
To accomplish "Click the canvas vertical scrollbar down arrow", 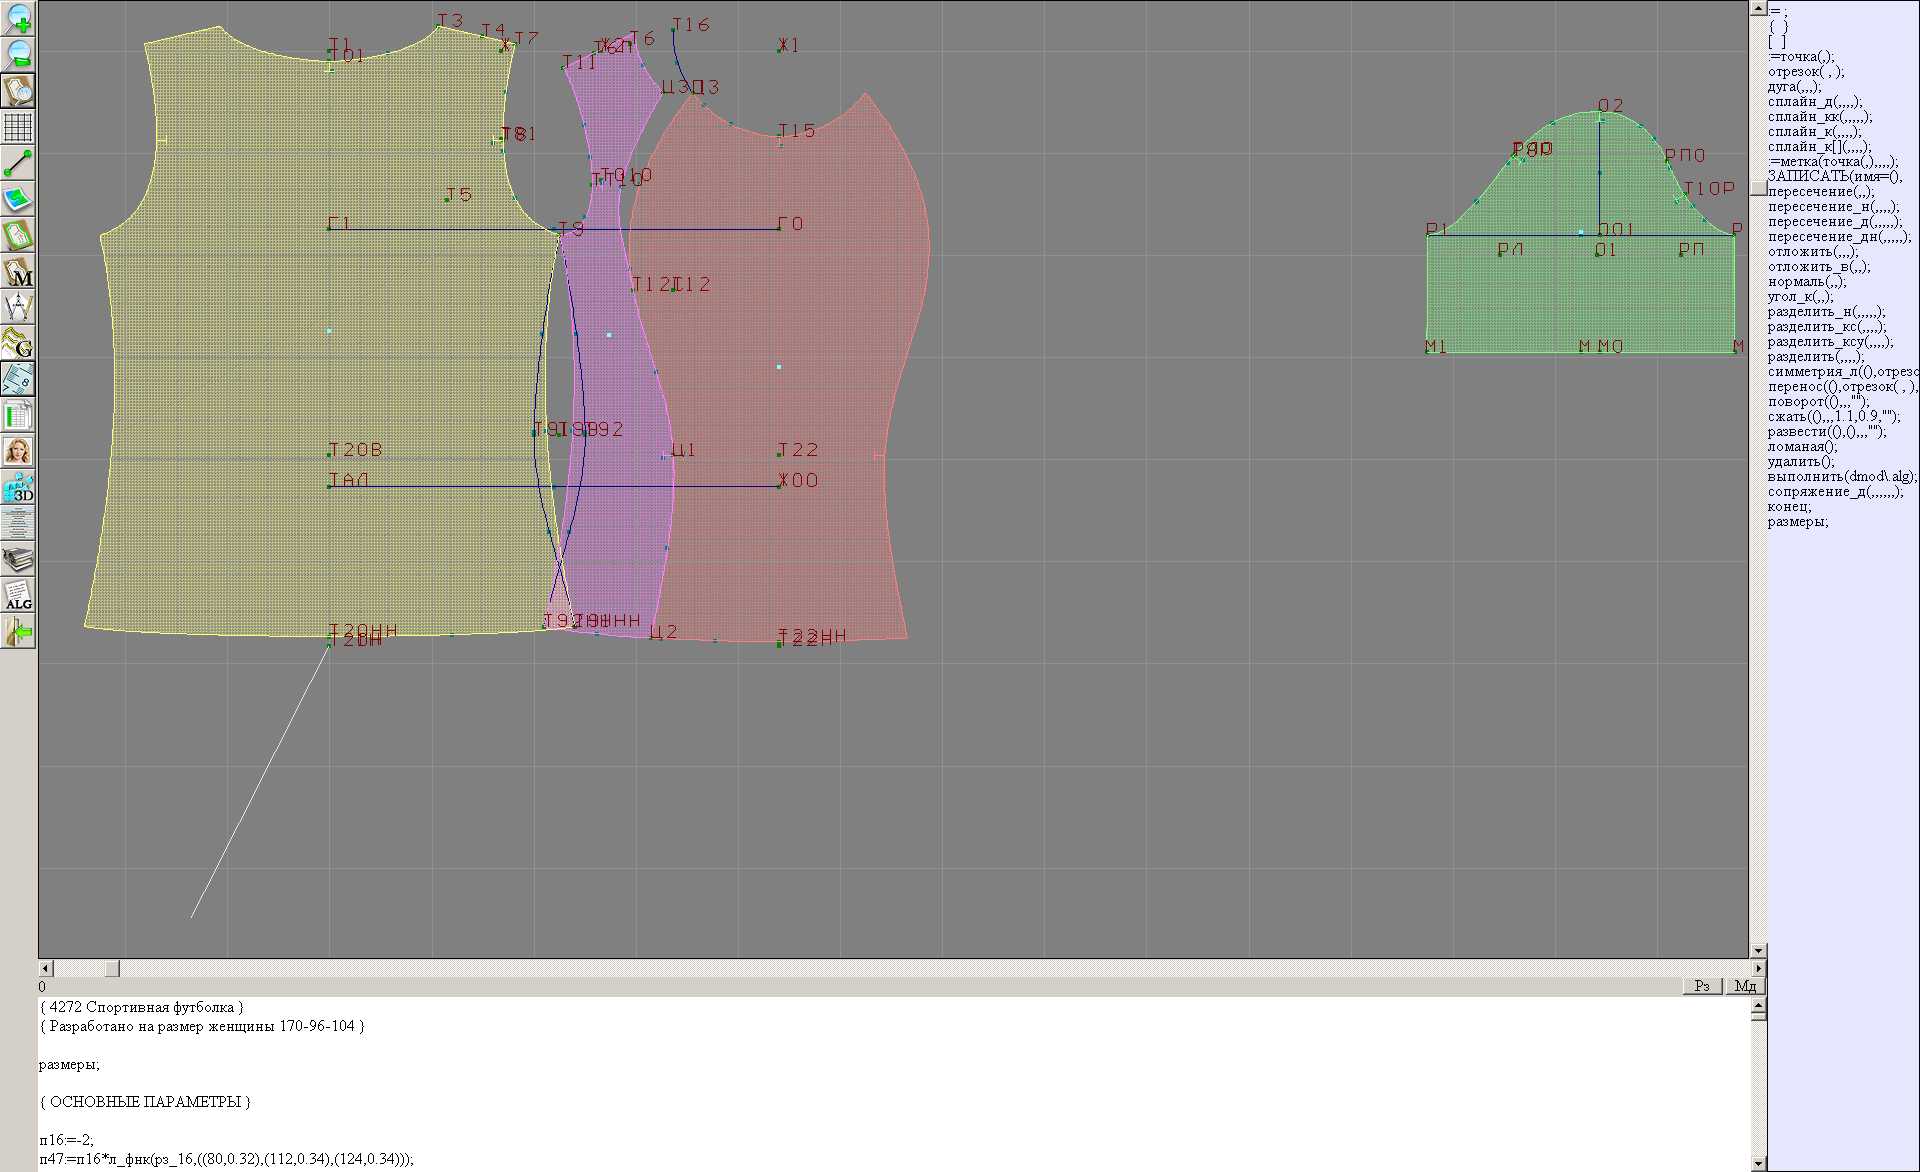I will coord(1757,951).
